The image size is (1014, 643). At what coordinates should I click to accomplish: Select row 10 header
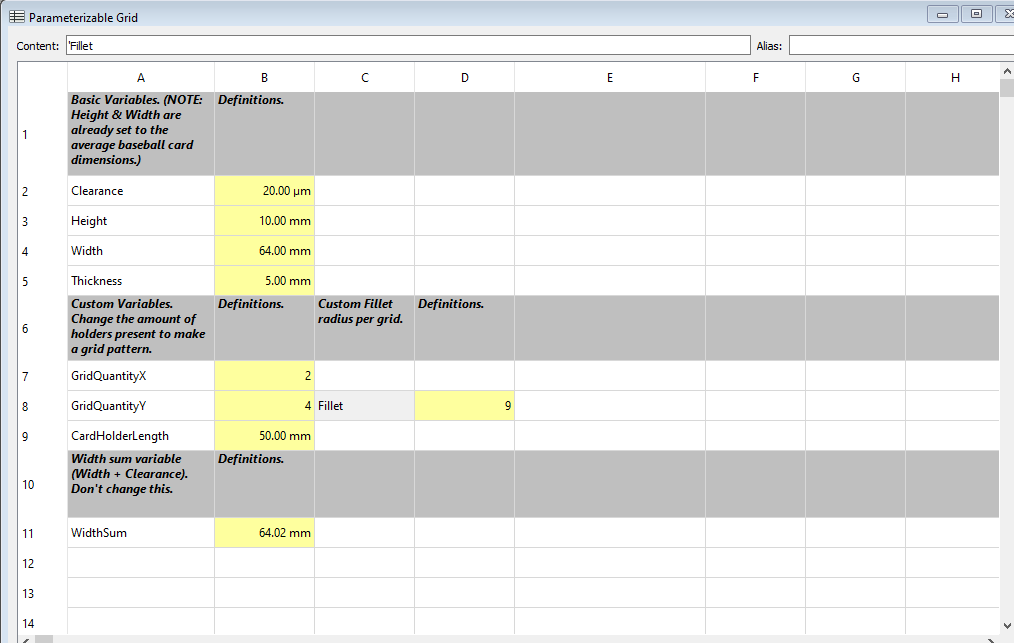(43, 484)
